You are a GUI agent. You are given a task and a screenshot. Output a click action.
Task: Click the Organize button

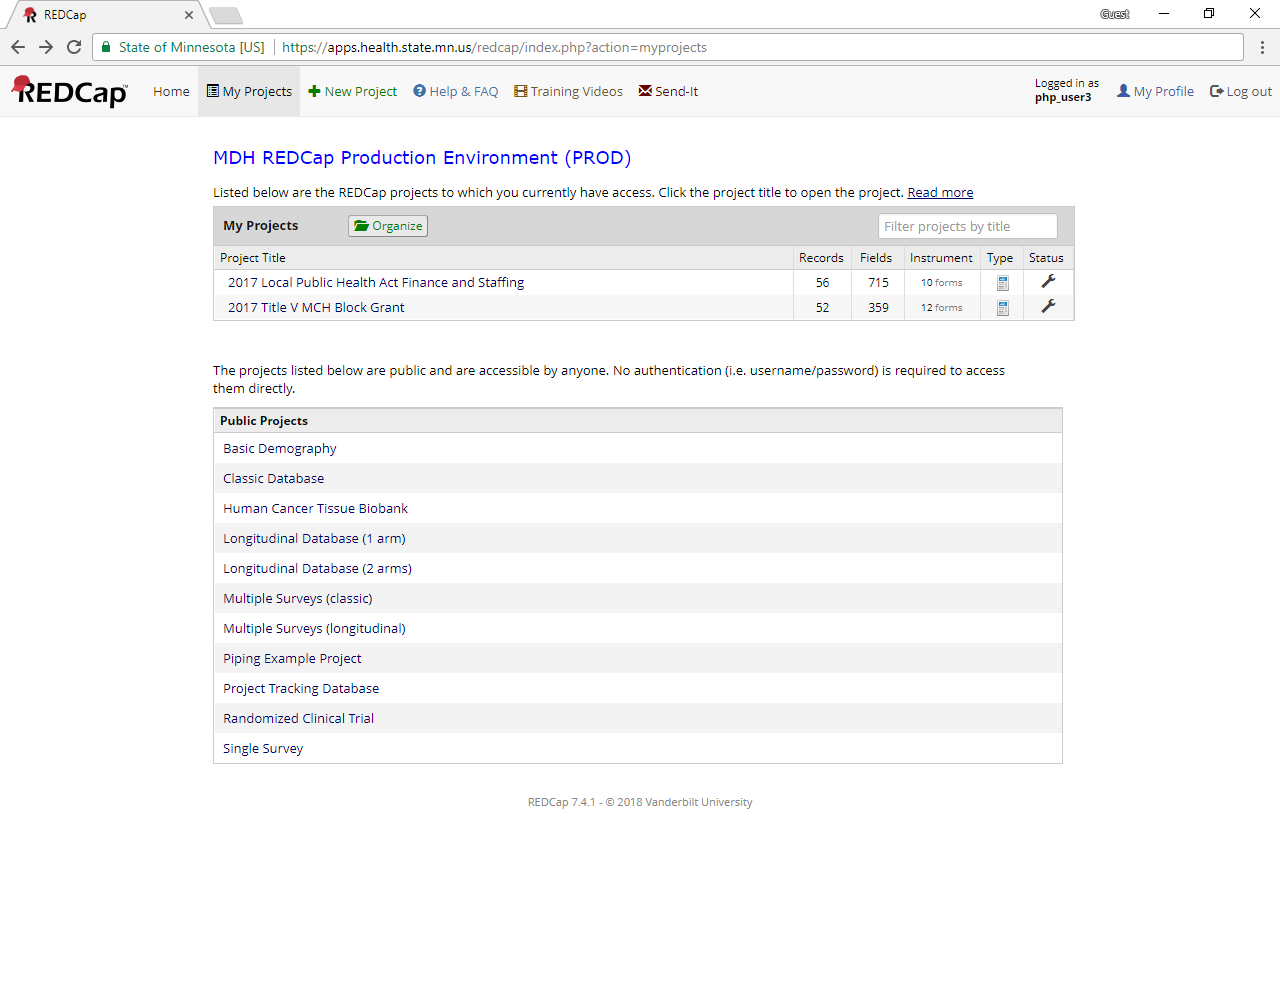point(388,226)
